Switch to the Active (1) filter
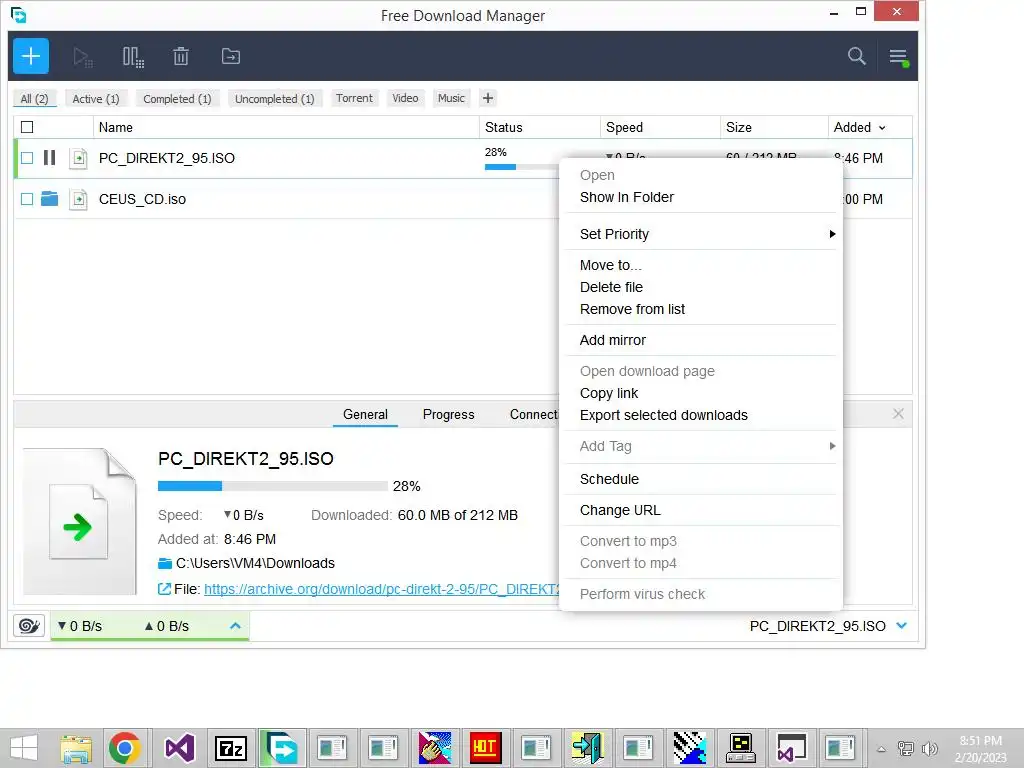The image size is (1024, 768). coord(96,99)
